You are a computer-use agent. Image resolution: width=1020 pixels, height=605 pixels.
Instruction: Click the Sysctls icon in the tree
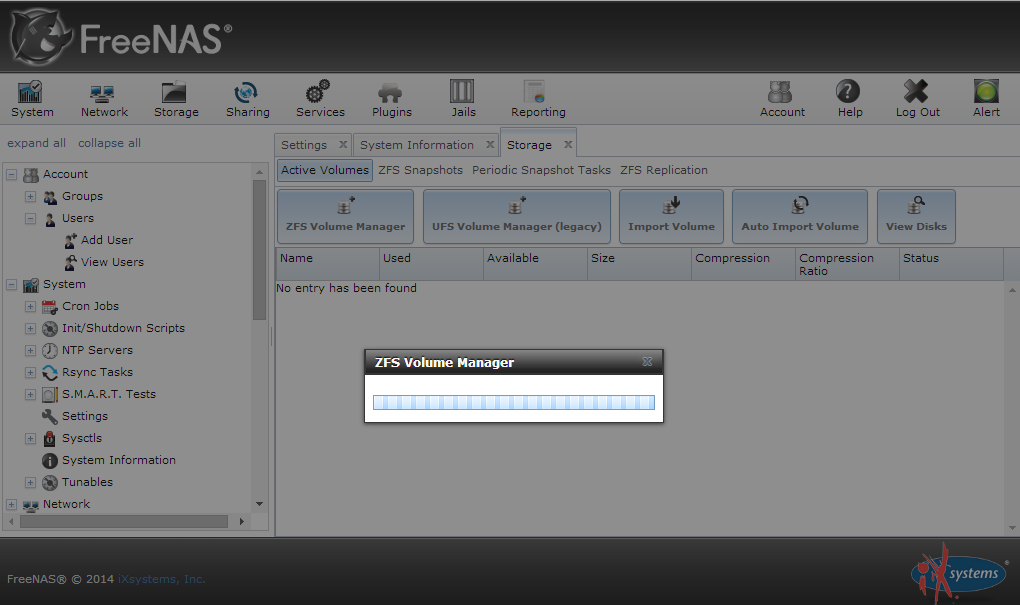pyautogui.click(x=50, y=438)
